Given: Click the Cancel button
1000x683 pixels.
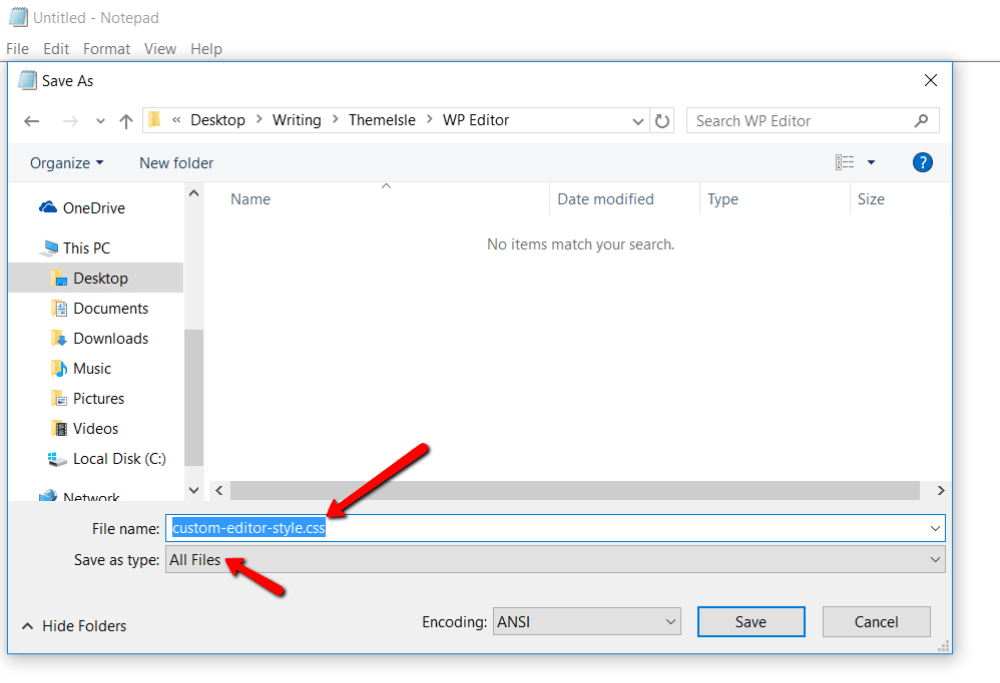Looking at the screenshot, I should (x=876, y=621).
